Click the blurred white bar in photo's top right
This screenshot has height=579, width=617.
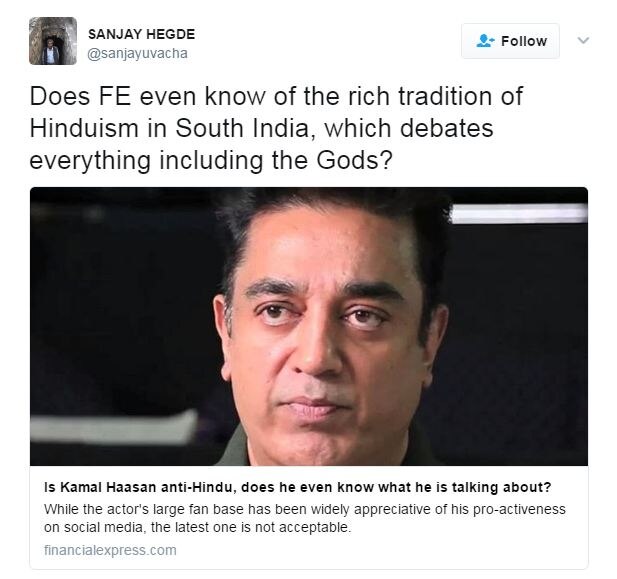519,214
